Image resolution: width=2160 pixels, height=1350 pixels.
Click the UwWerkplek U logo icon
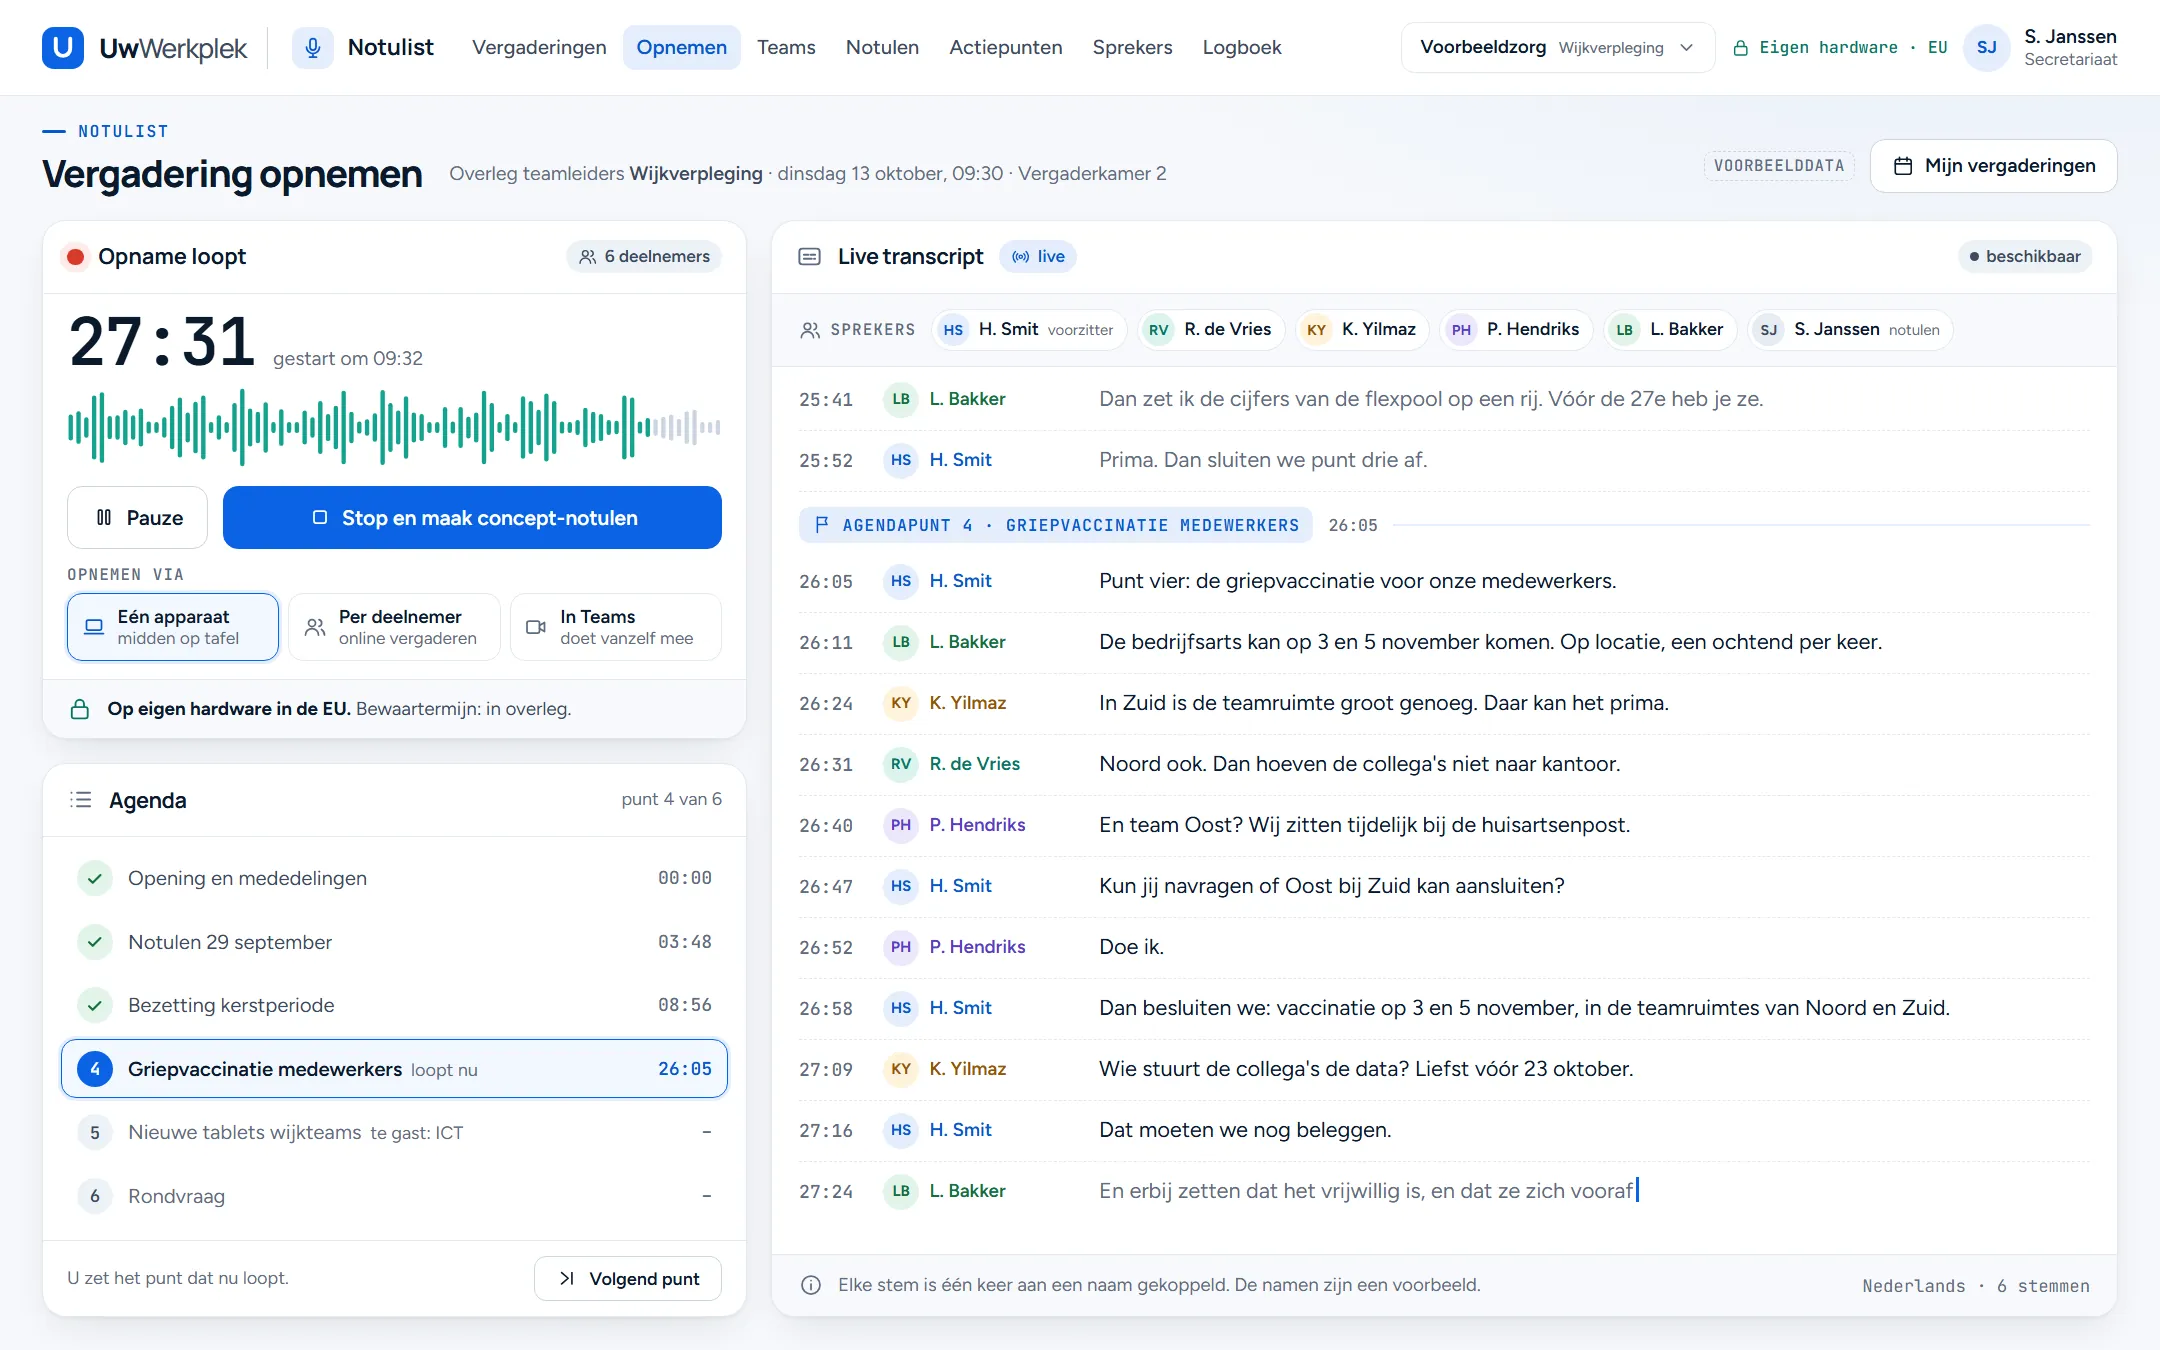tap(63, 48)
